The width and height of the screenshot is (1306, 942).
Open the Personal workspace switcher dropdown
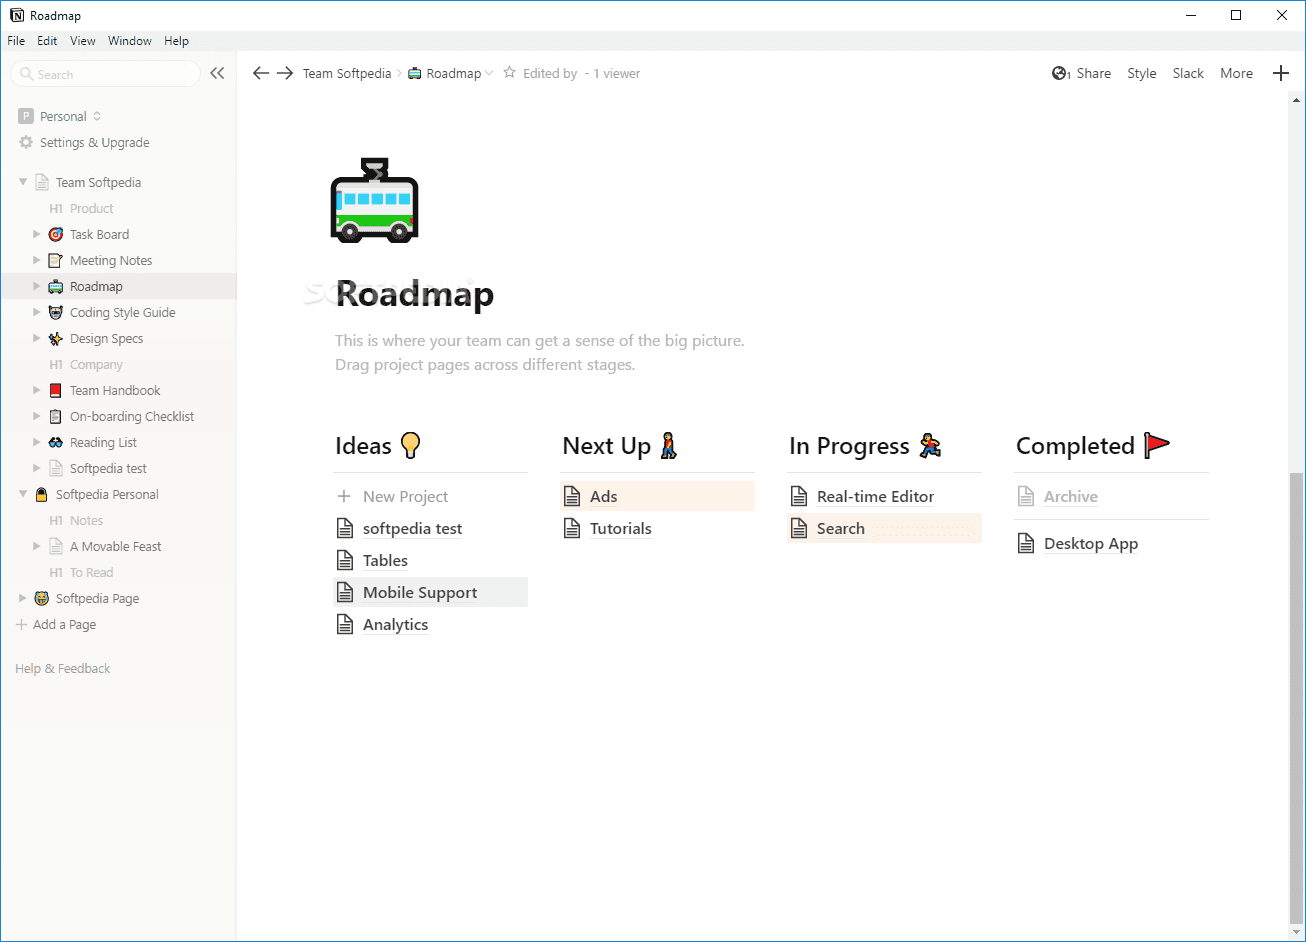pos(62,116)
